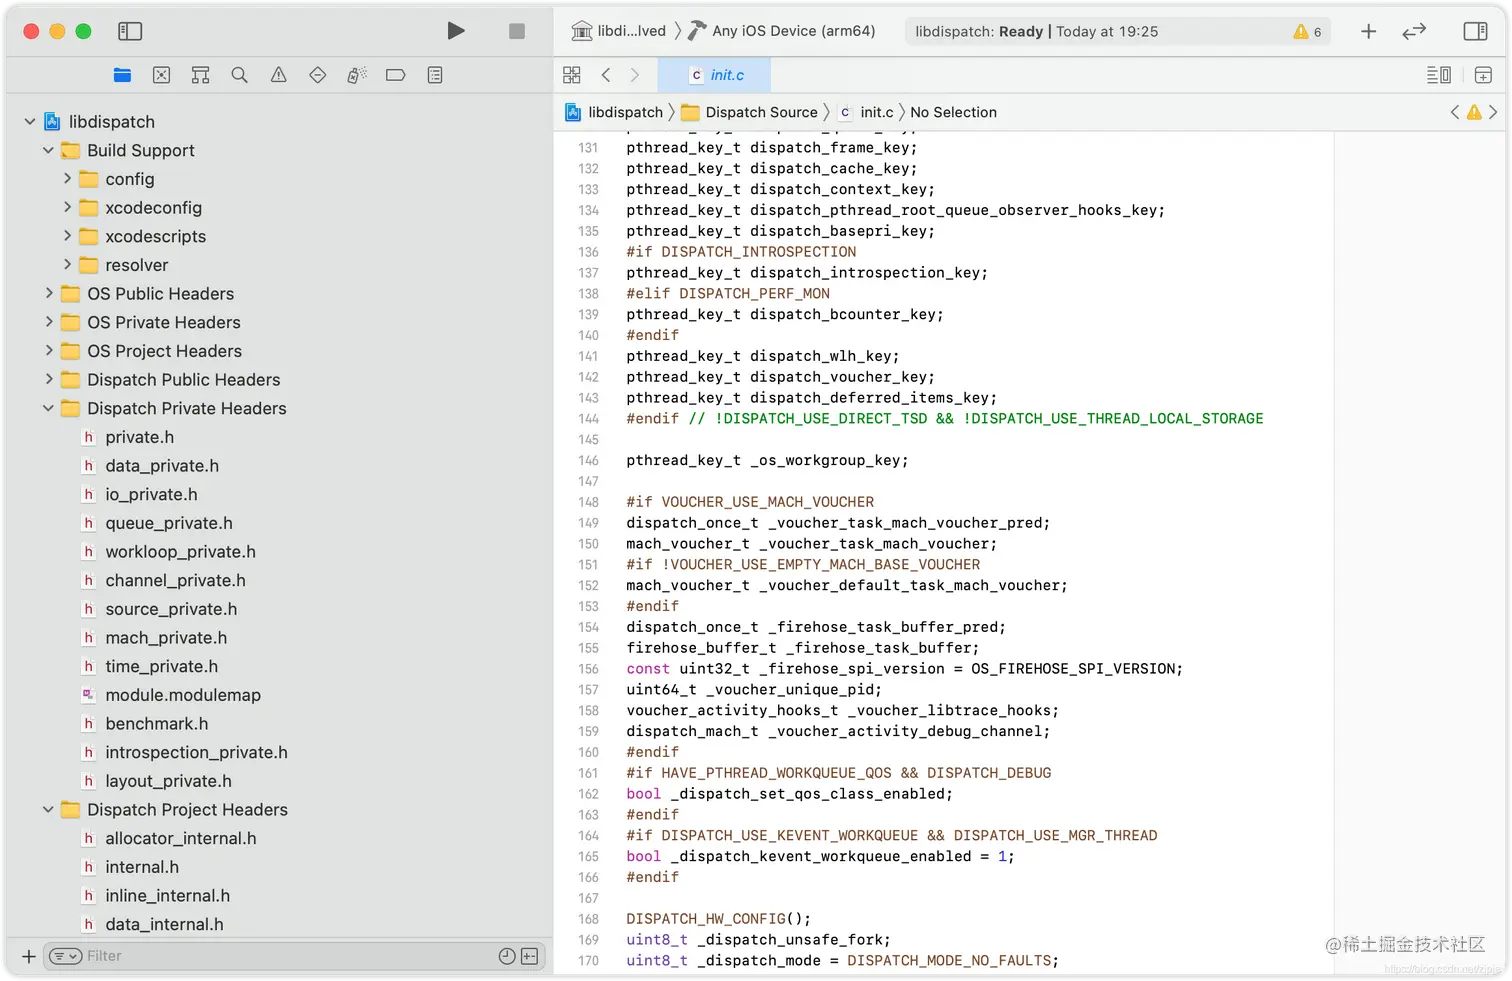Add new file with bottom plus button
The height and width of the screenshot is (981, 1512).
[29, 957]
